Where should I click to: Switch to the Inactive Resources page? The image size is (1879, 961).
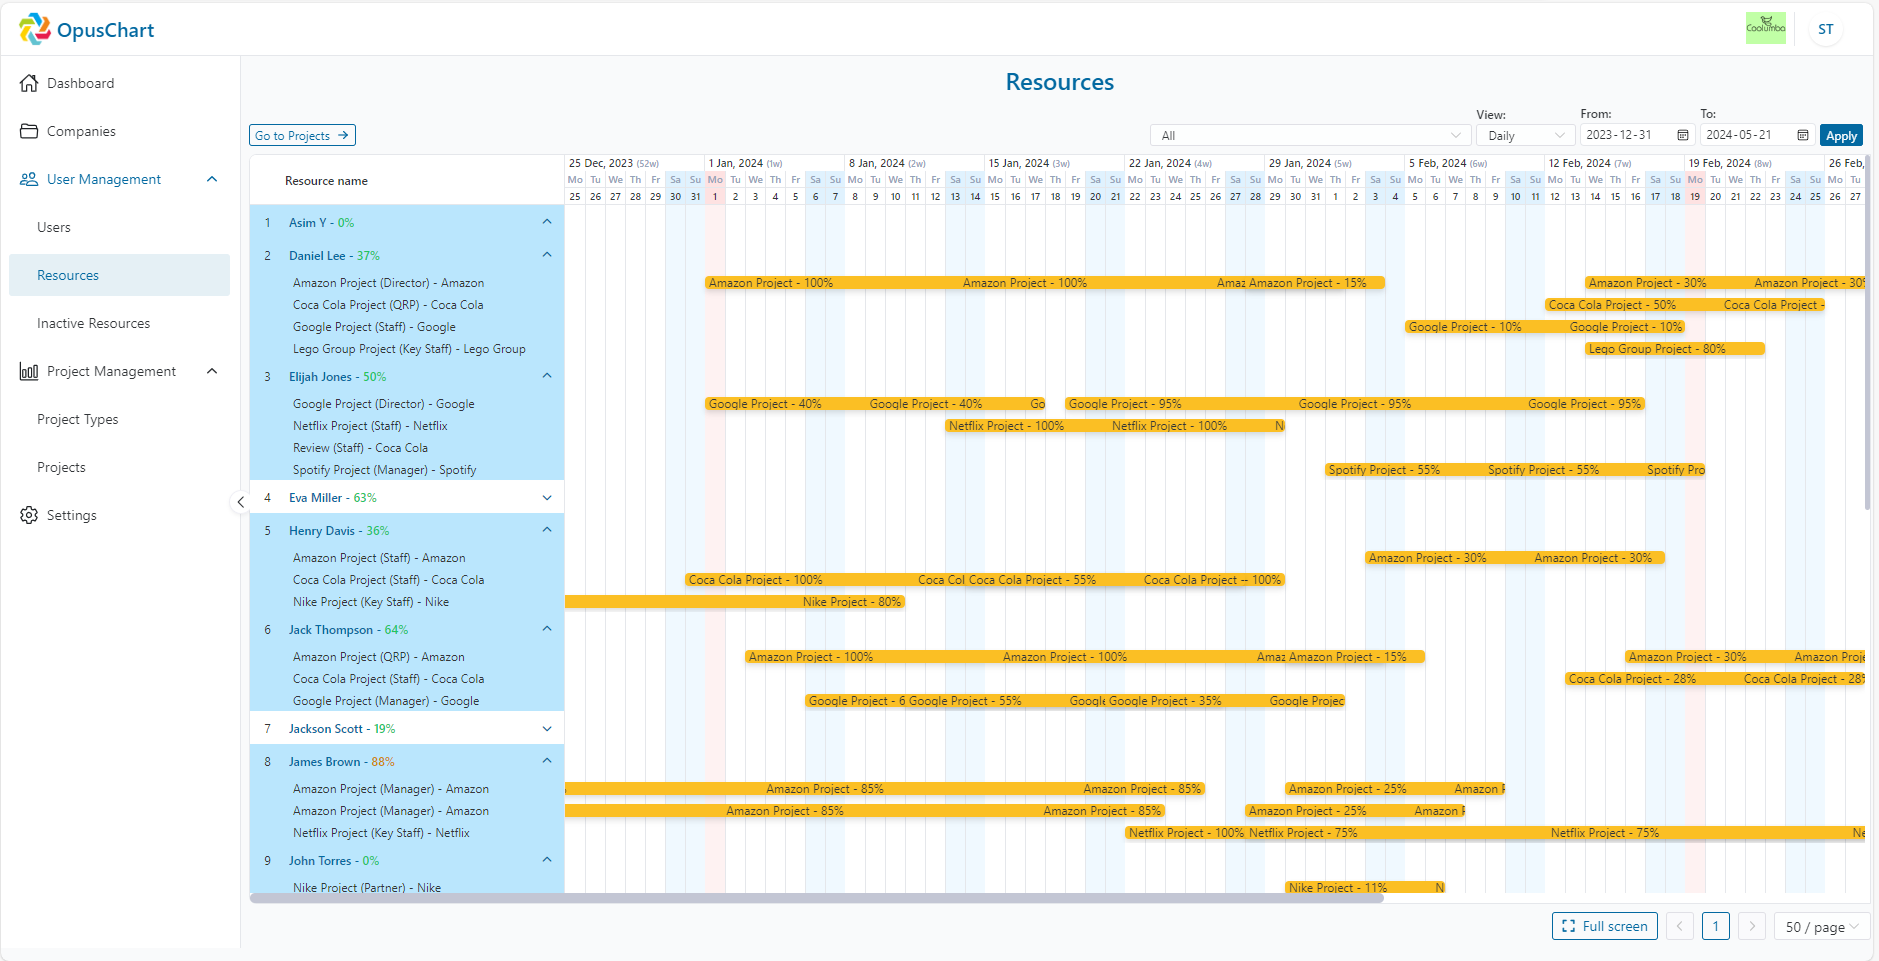pos(92,323)
